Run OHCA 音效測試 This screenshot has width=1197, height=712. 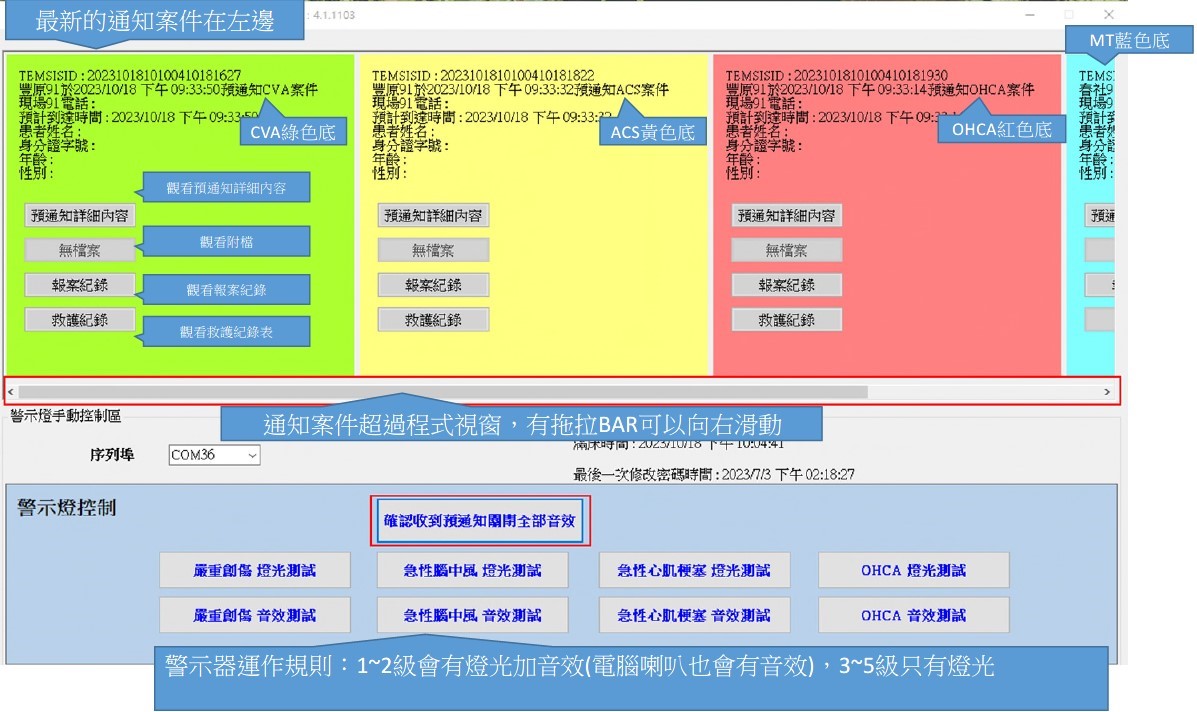[x=913, y=615]
